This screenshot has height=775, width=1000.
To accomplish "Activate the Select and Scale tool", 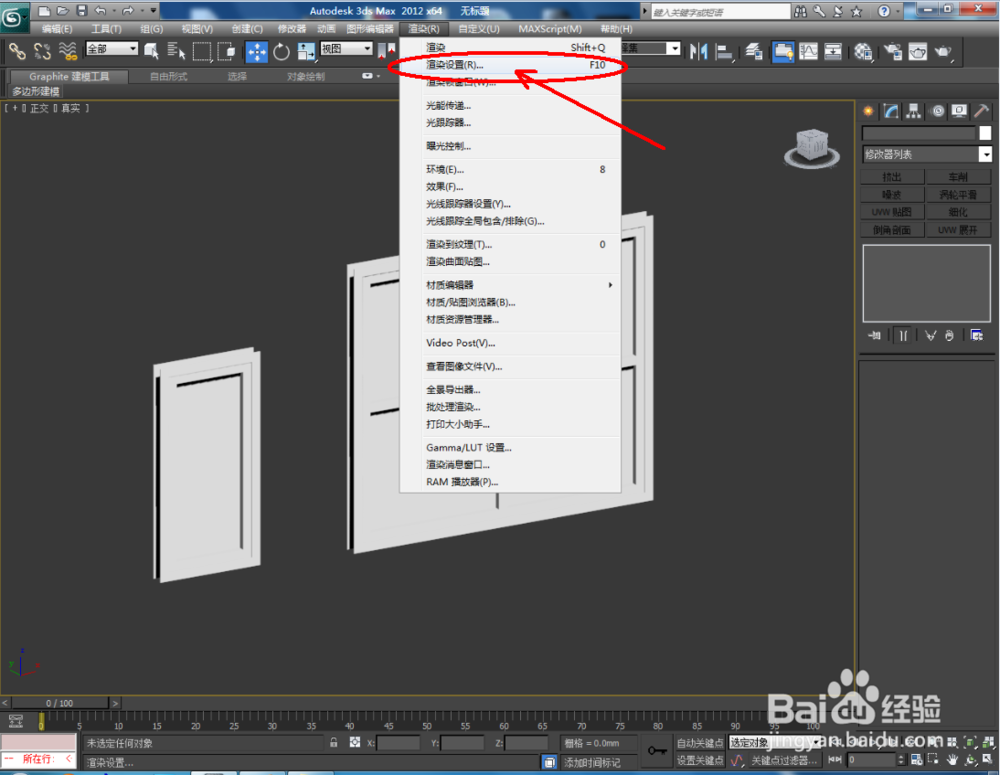I will pyautogui.click(x=306, y=52).
